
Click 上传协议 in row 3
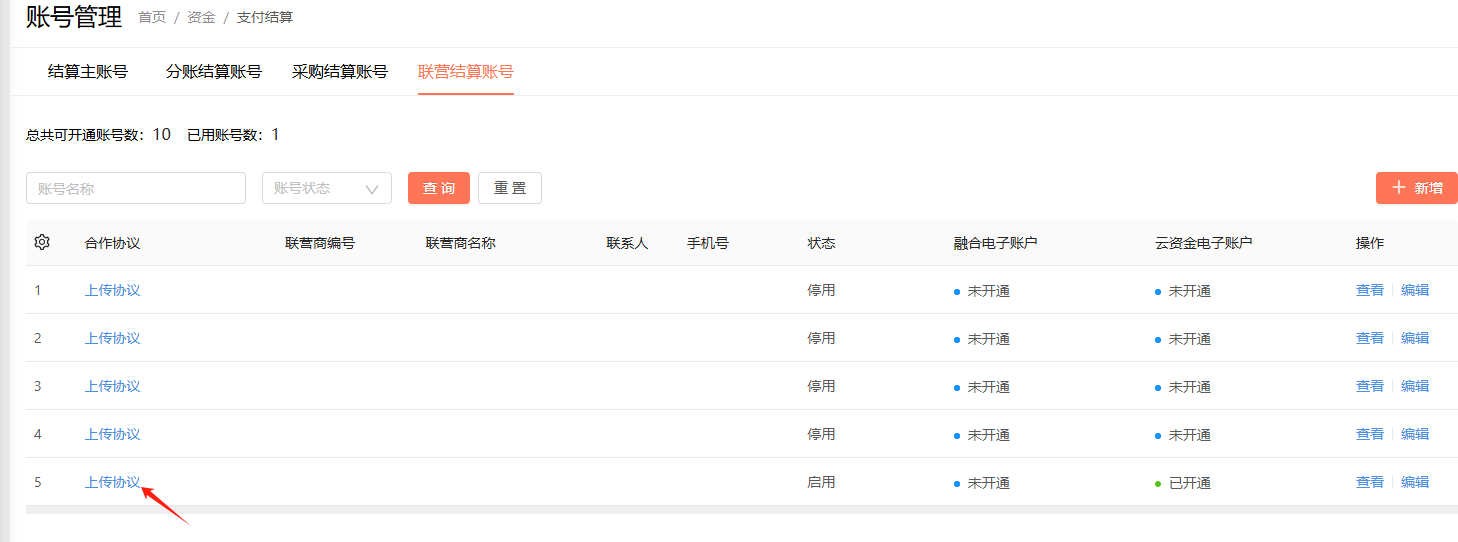[113, 386]
